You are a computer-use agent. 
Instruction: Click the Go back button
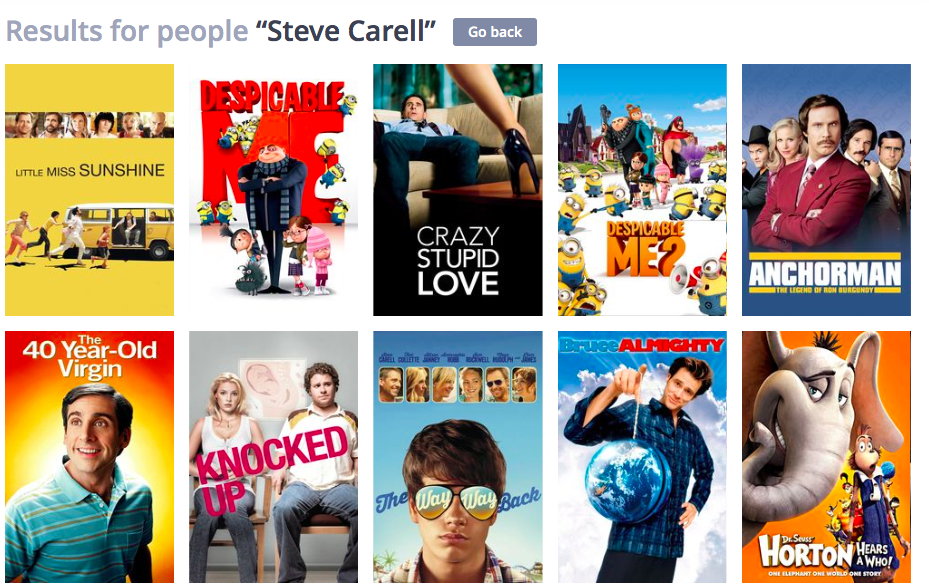pos(495,32)
